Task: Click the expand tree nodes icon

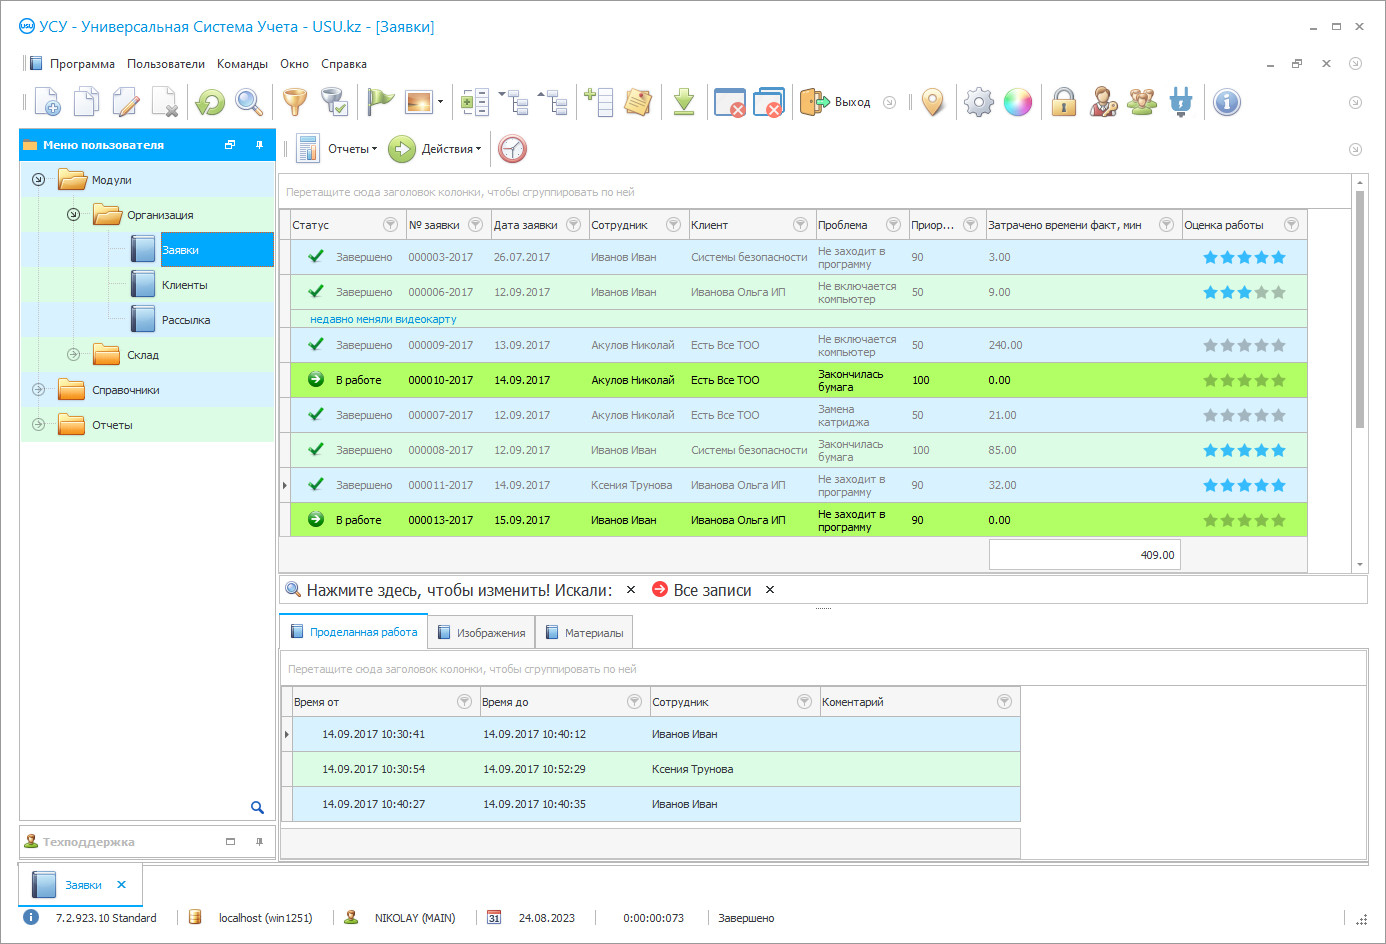Action: (514, 102)
